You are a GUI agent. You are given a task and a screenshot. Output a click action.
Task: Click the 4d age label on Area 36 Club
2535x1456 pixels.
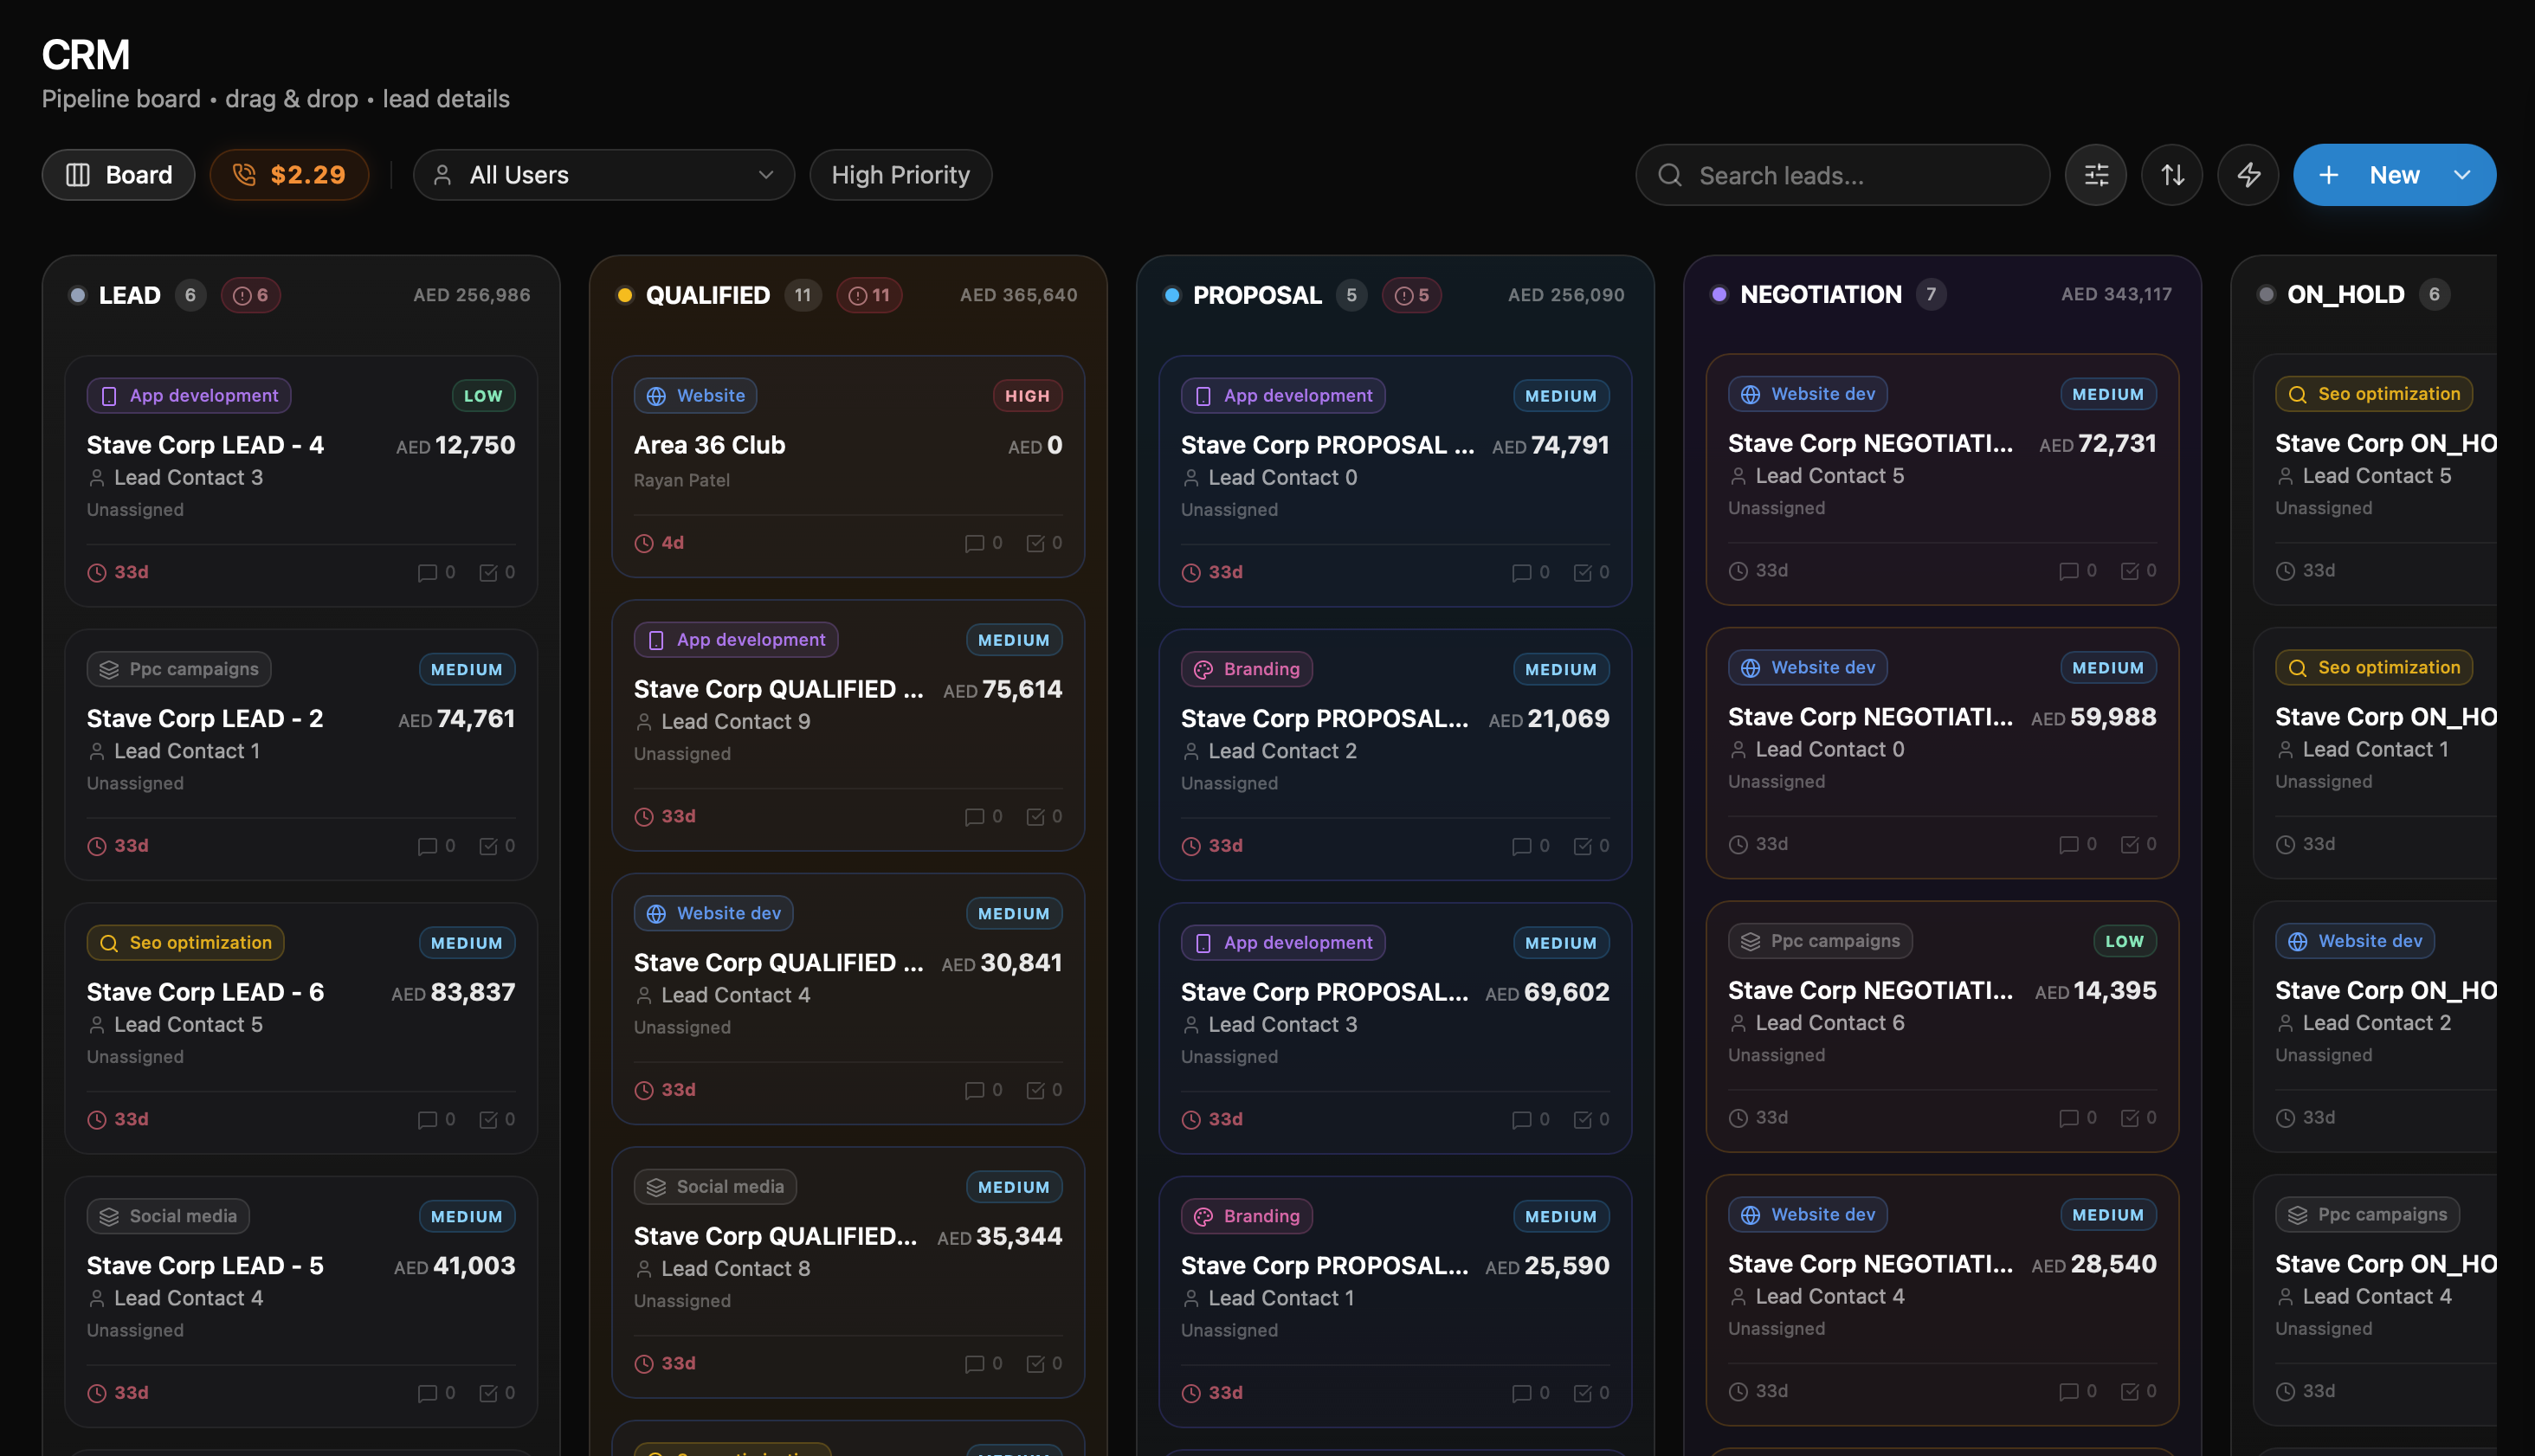tap(672, 543)
